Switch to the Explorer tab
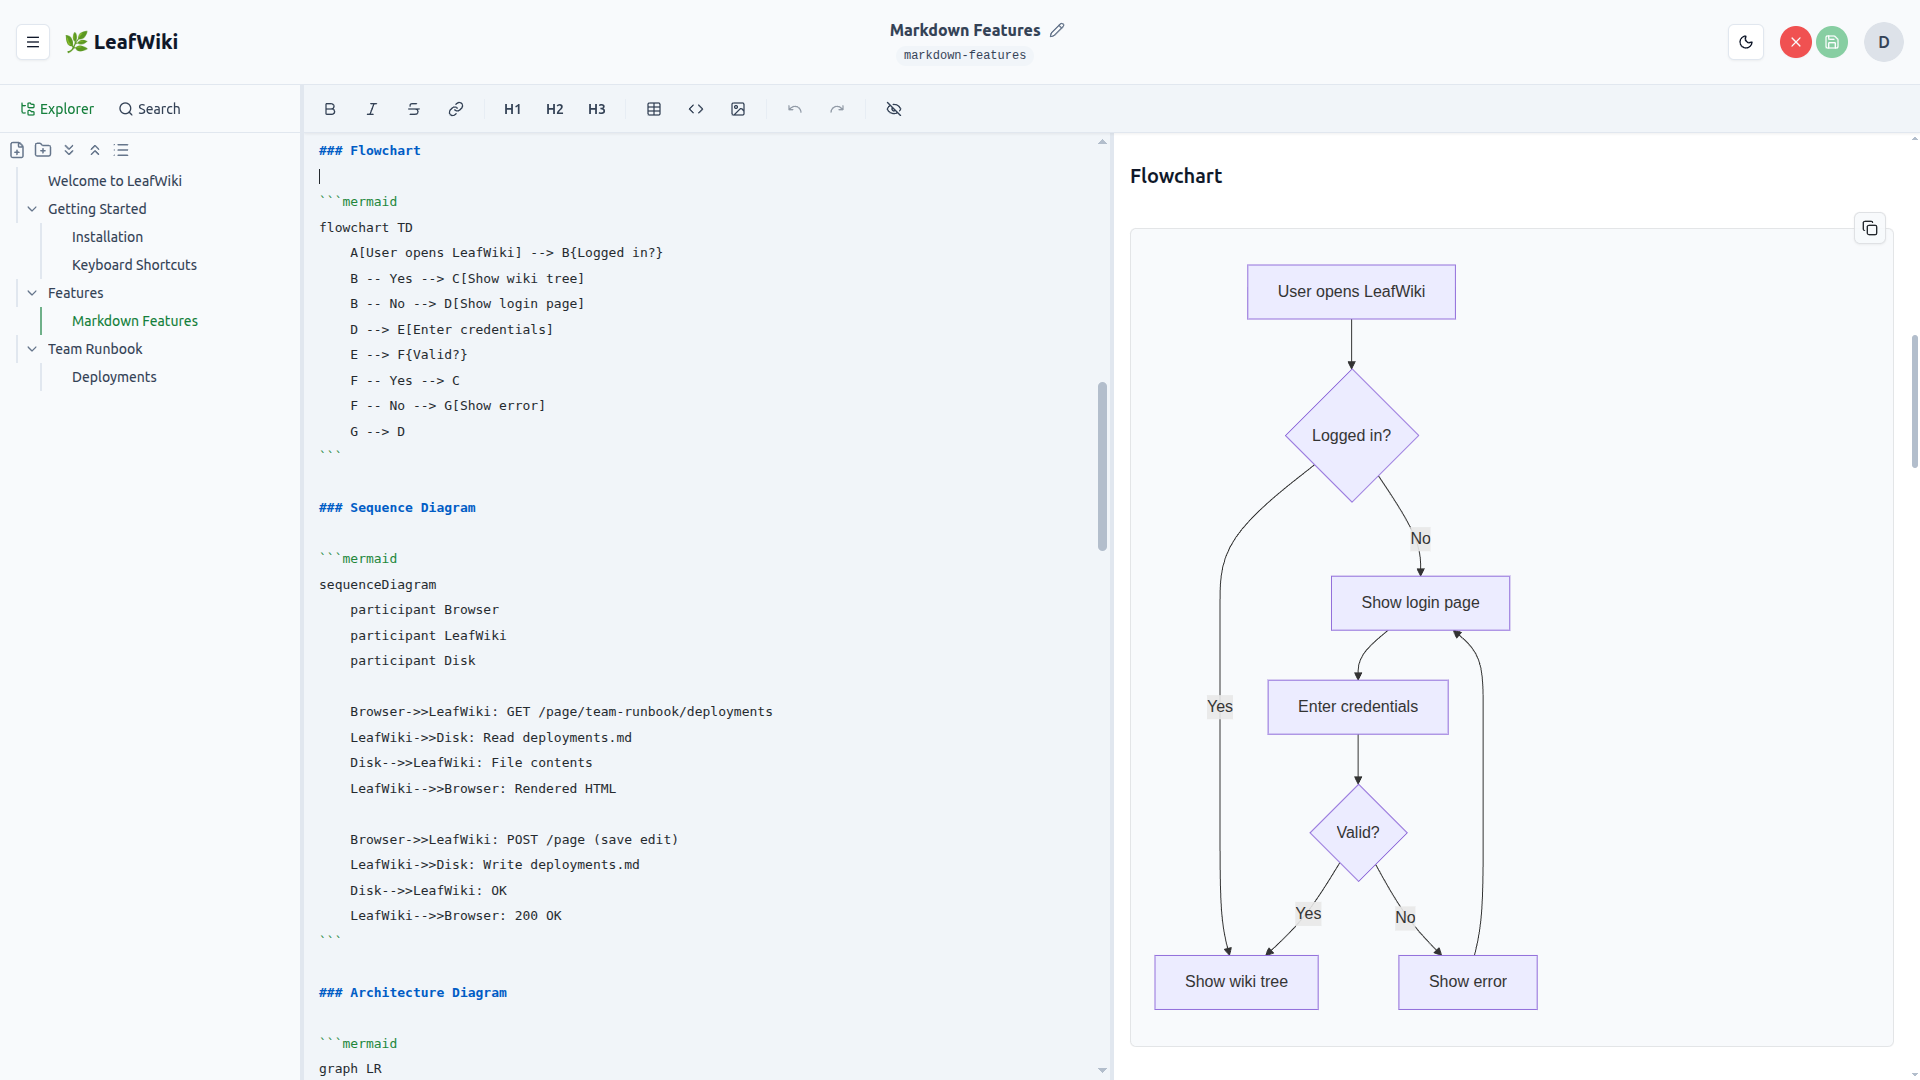 pyautogui.click(x=58, y=109)
